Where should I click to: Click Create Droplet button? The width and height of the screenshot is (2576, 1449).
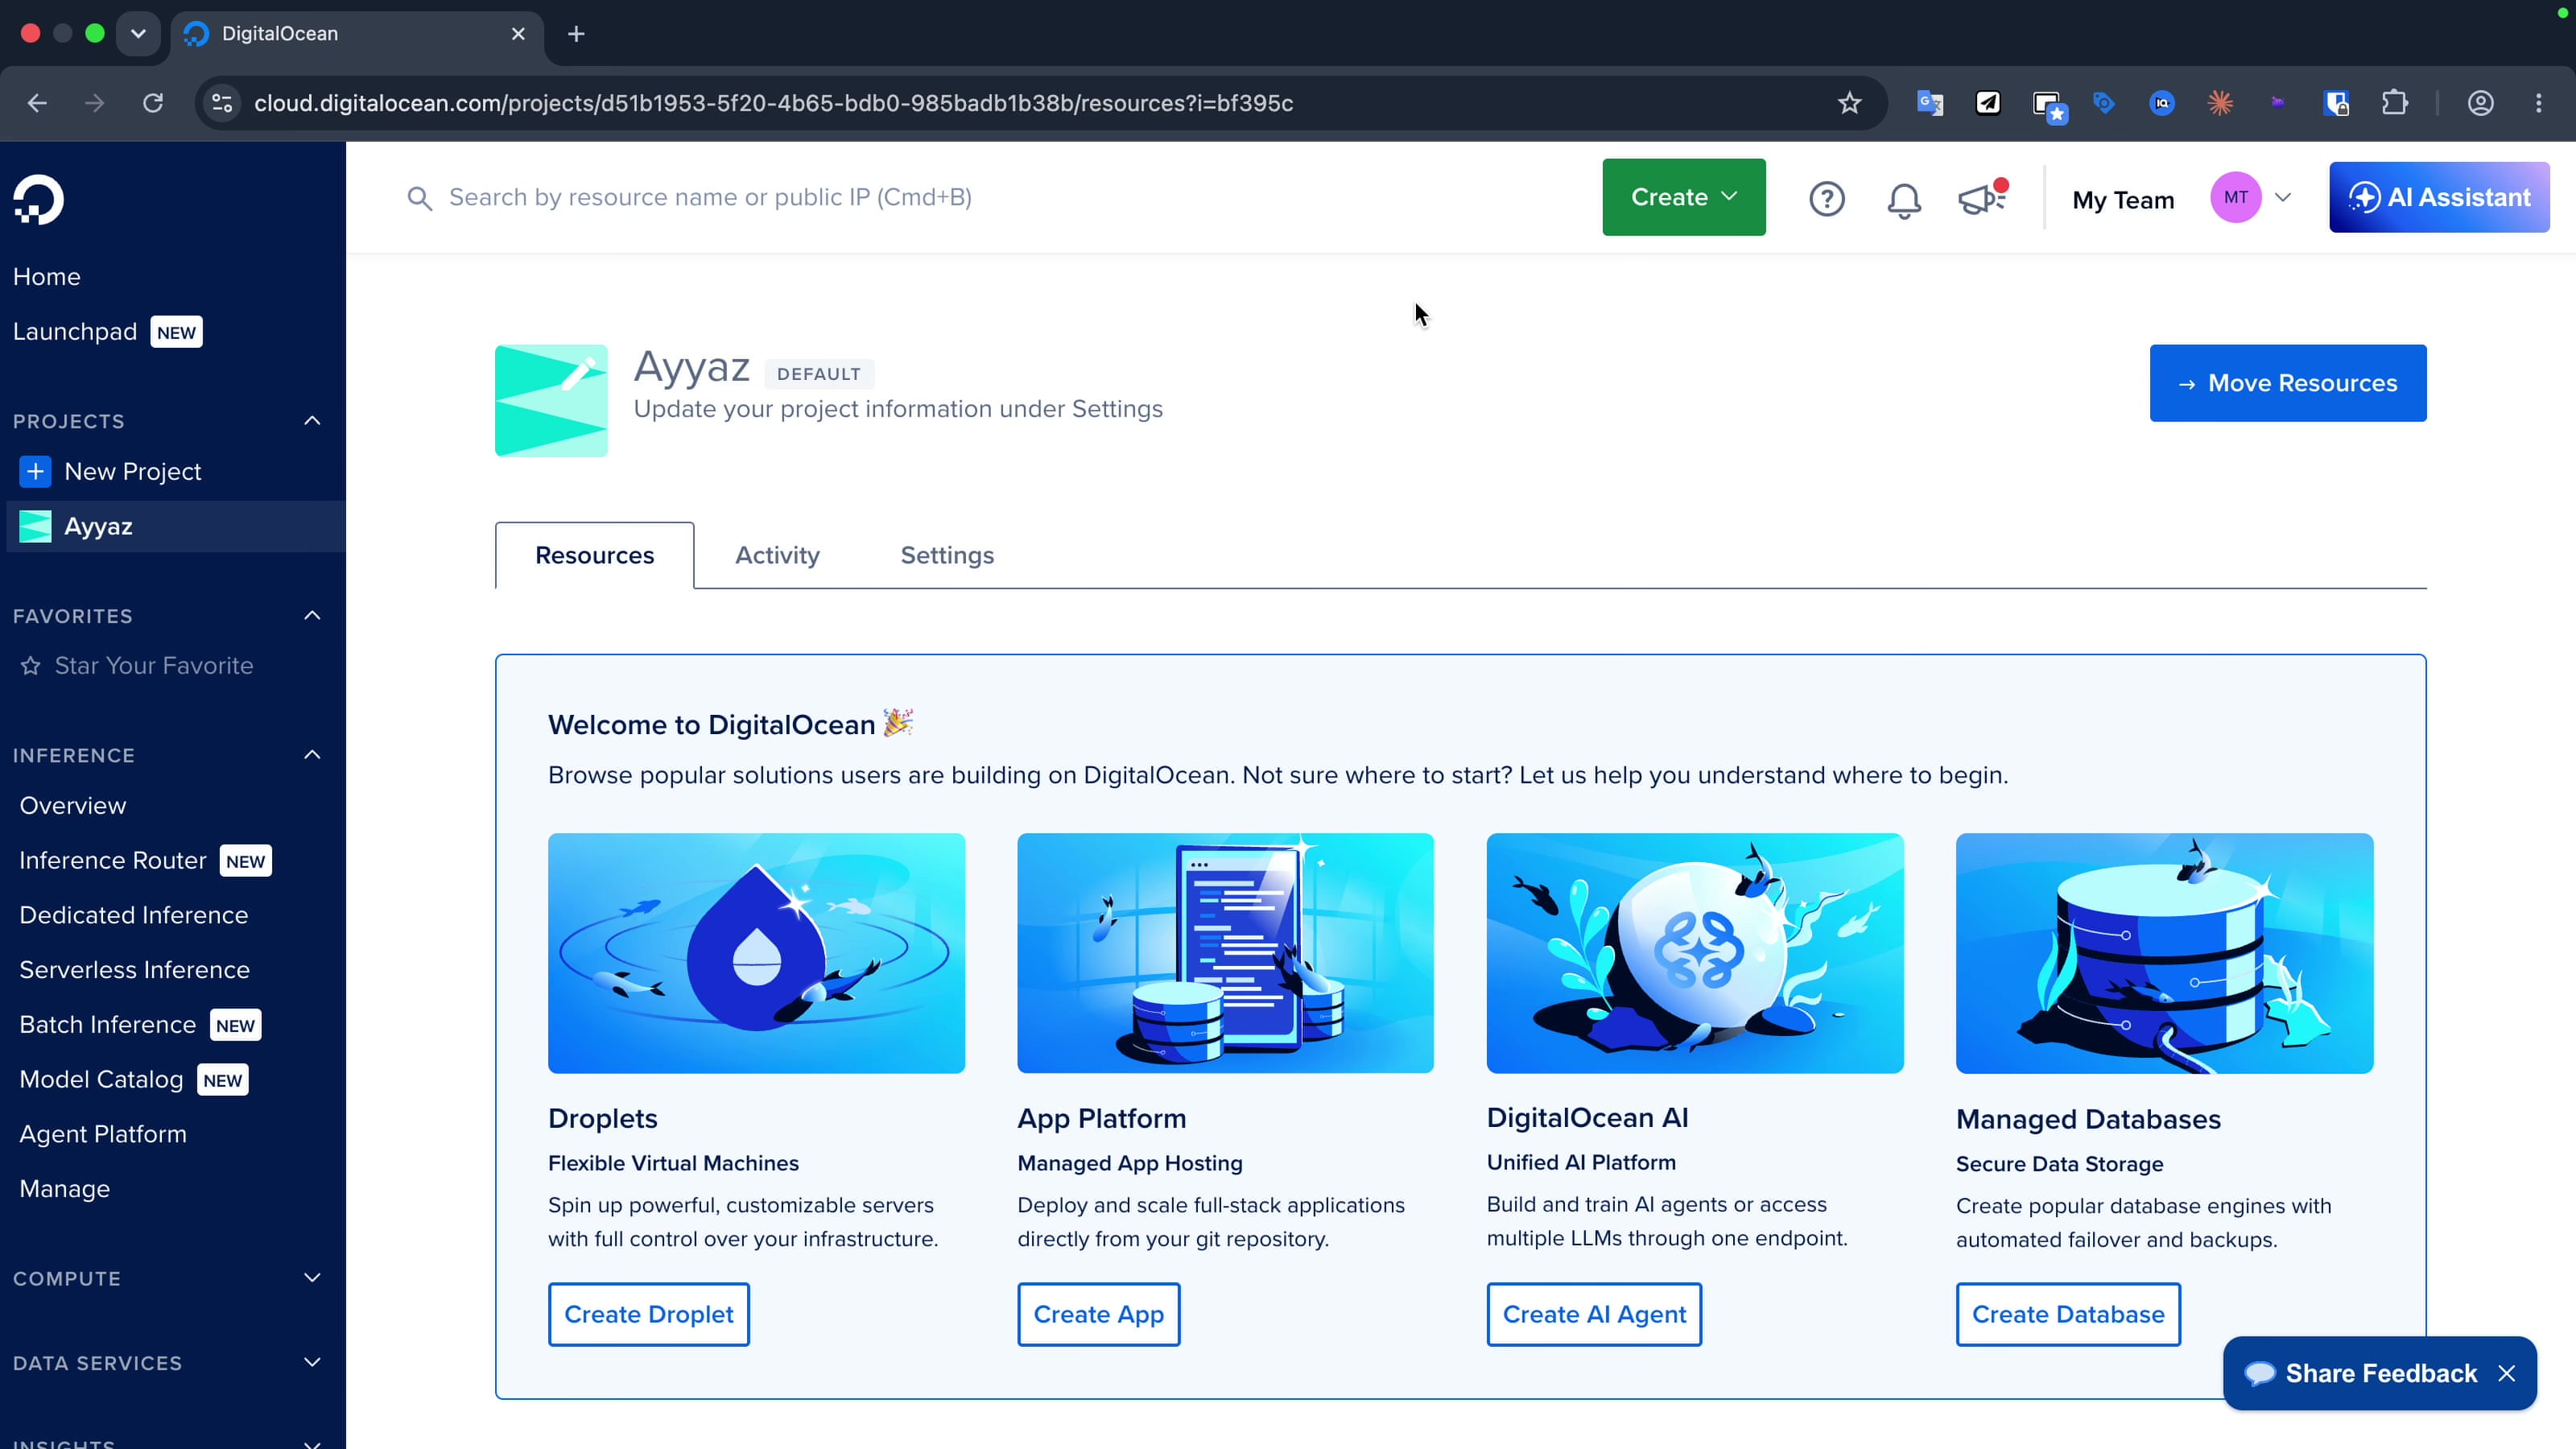(649, 1314)
